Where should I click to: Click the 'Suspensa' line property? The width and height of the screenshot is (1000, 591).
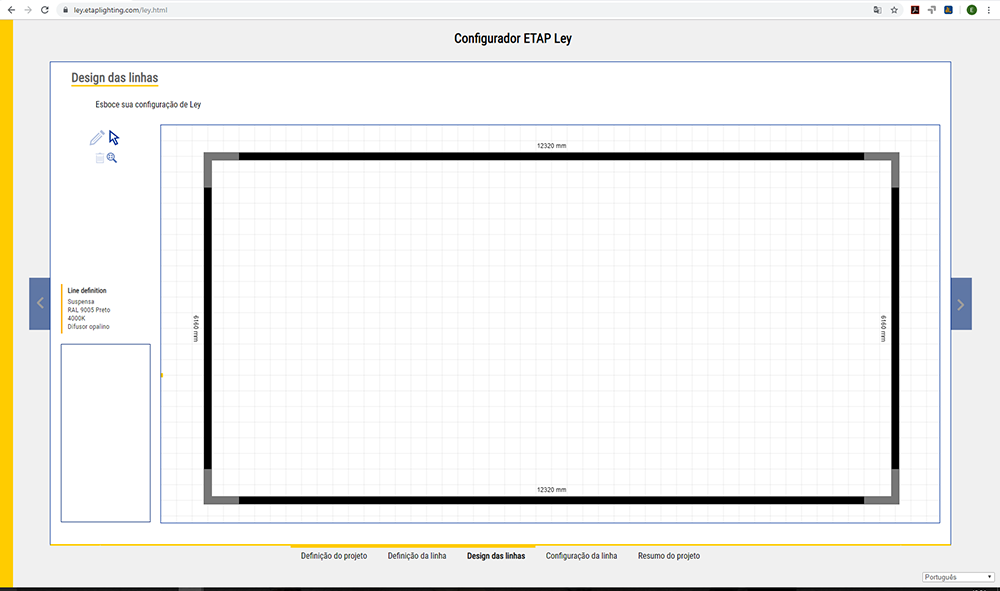[81, 302]
